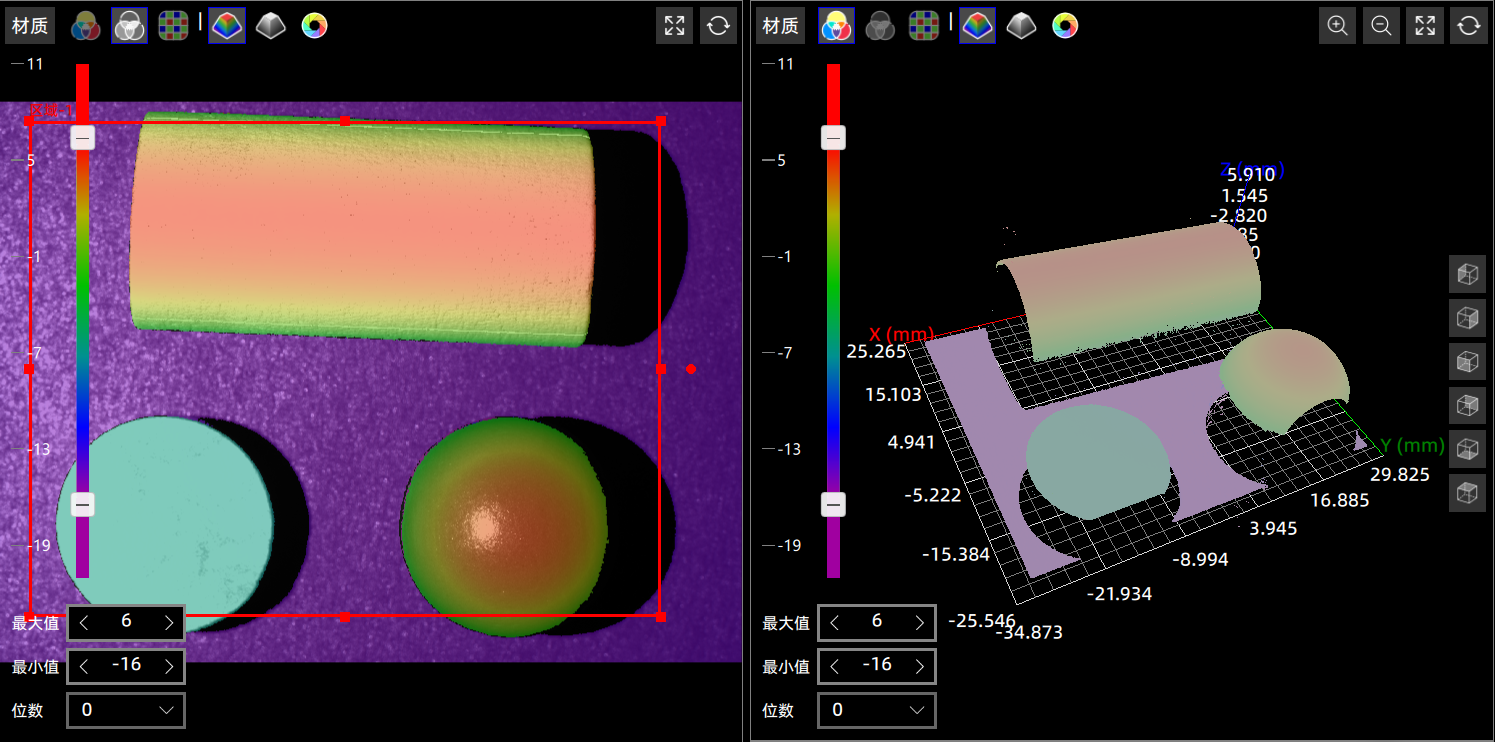
Task: Select gray shaded pyramid icon in 3D panel
Action: coord(1021,26)
